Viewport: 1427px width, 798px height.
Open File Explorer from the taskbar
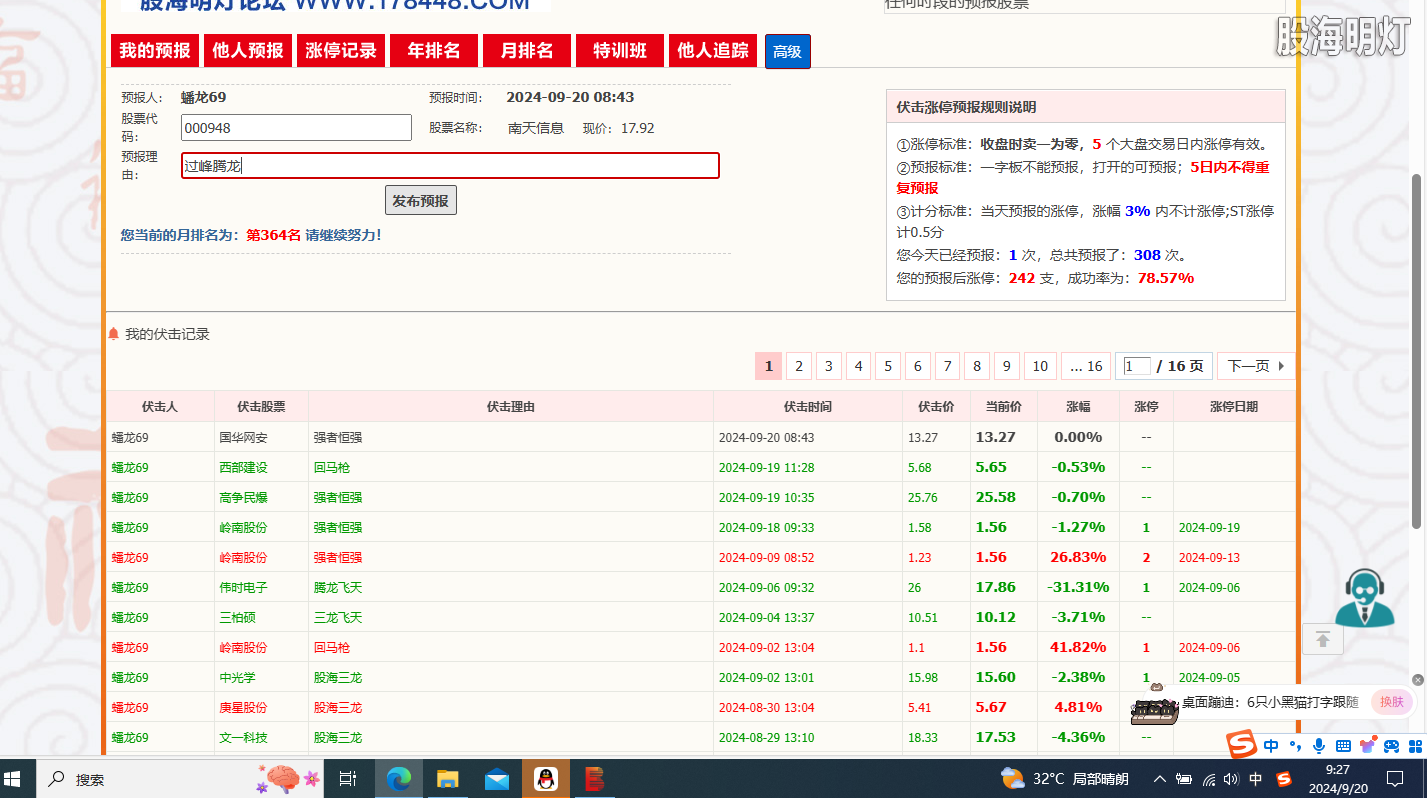447,779
